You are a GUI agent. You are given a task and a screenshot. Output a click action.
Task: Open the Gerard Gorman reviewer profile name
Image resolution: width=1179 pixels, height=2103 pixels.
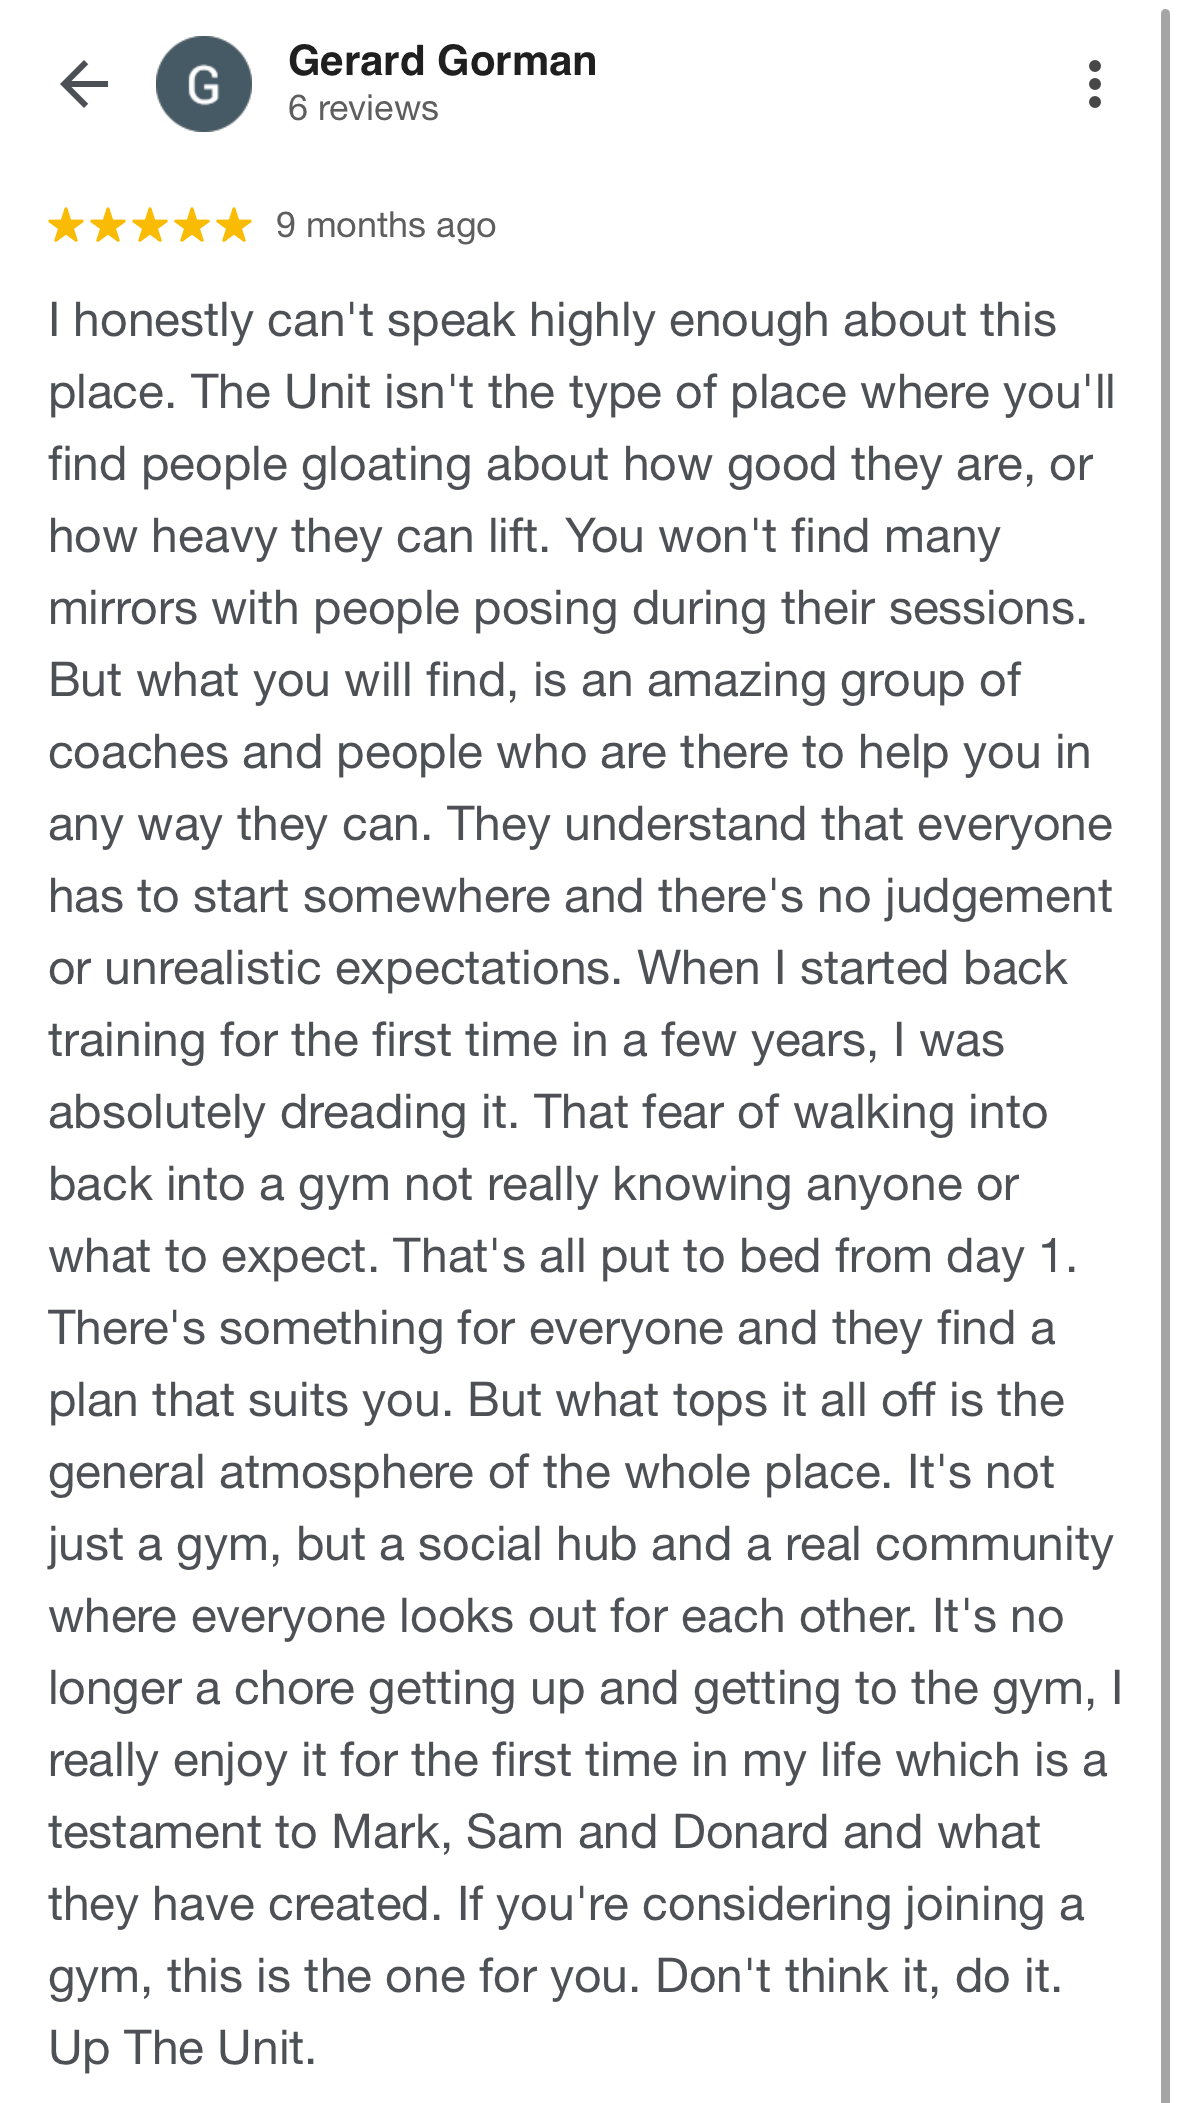click(x=442, y=62)
